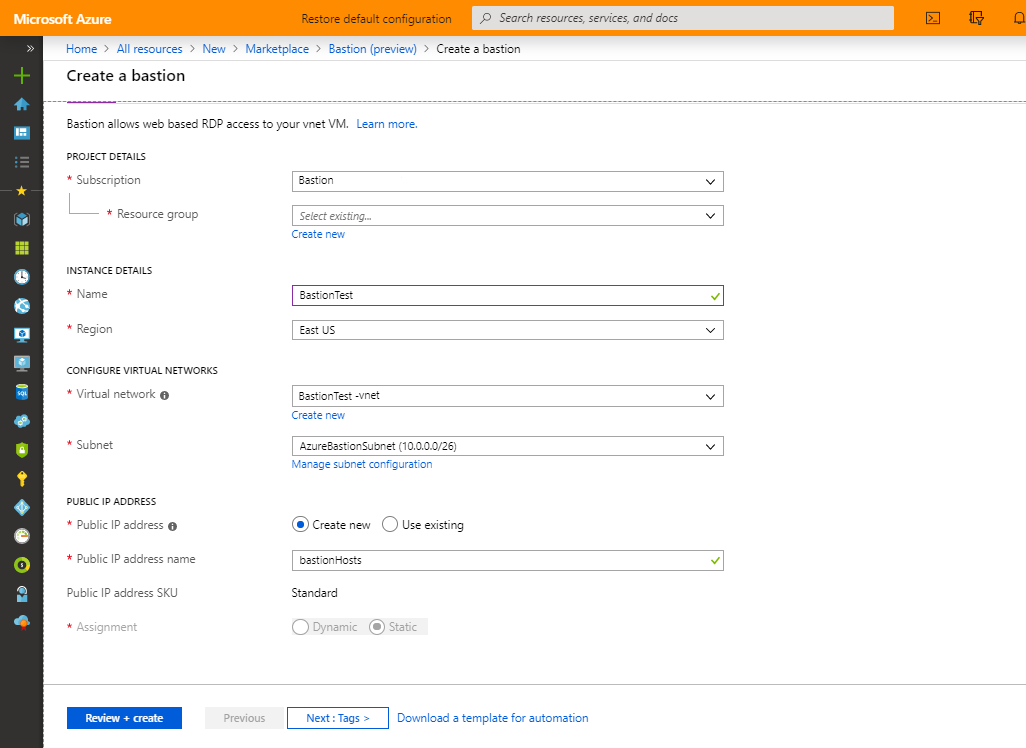The height and width of the screenshot is (748, 1026).
Task: Click Create new under Resource group
Action: 318,234
